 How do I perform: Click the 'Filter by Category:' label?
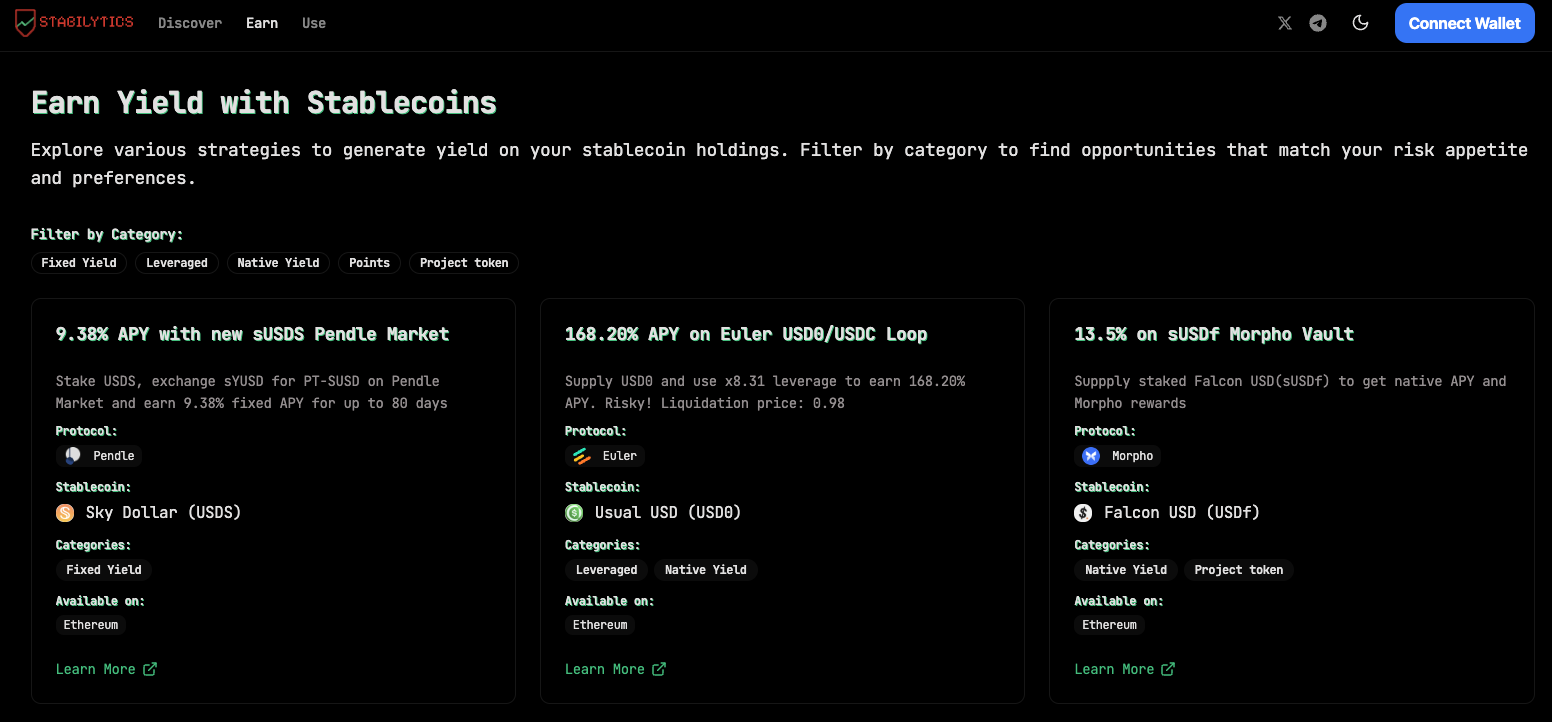tap(107, 234)
